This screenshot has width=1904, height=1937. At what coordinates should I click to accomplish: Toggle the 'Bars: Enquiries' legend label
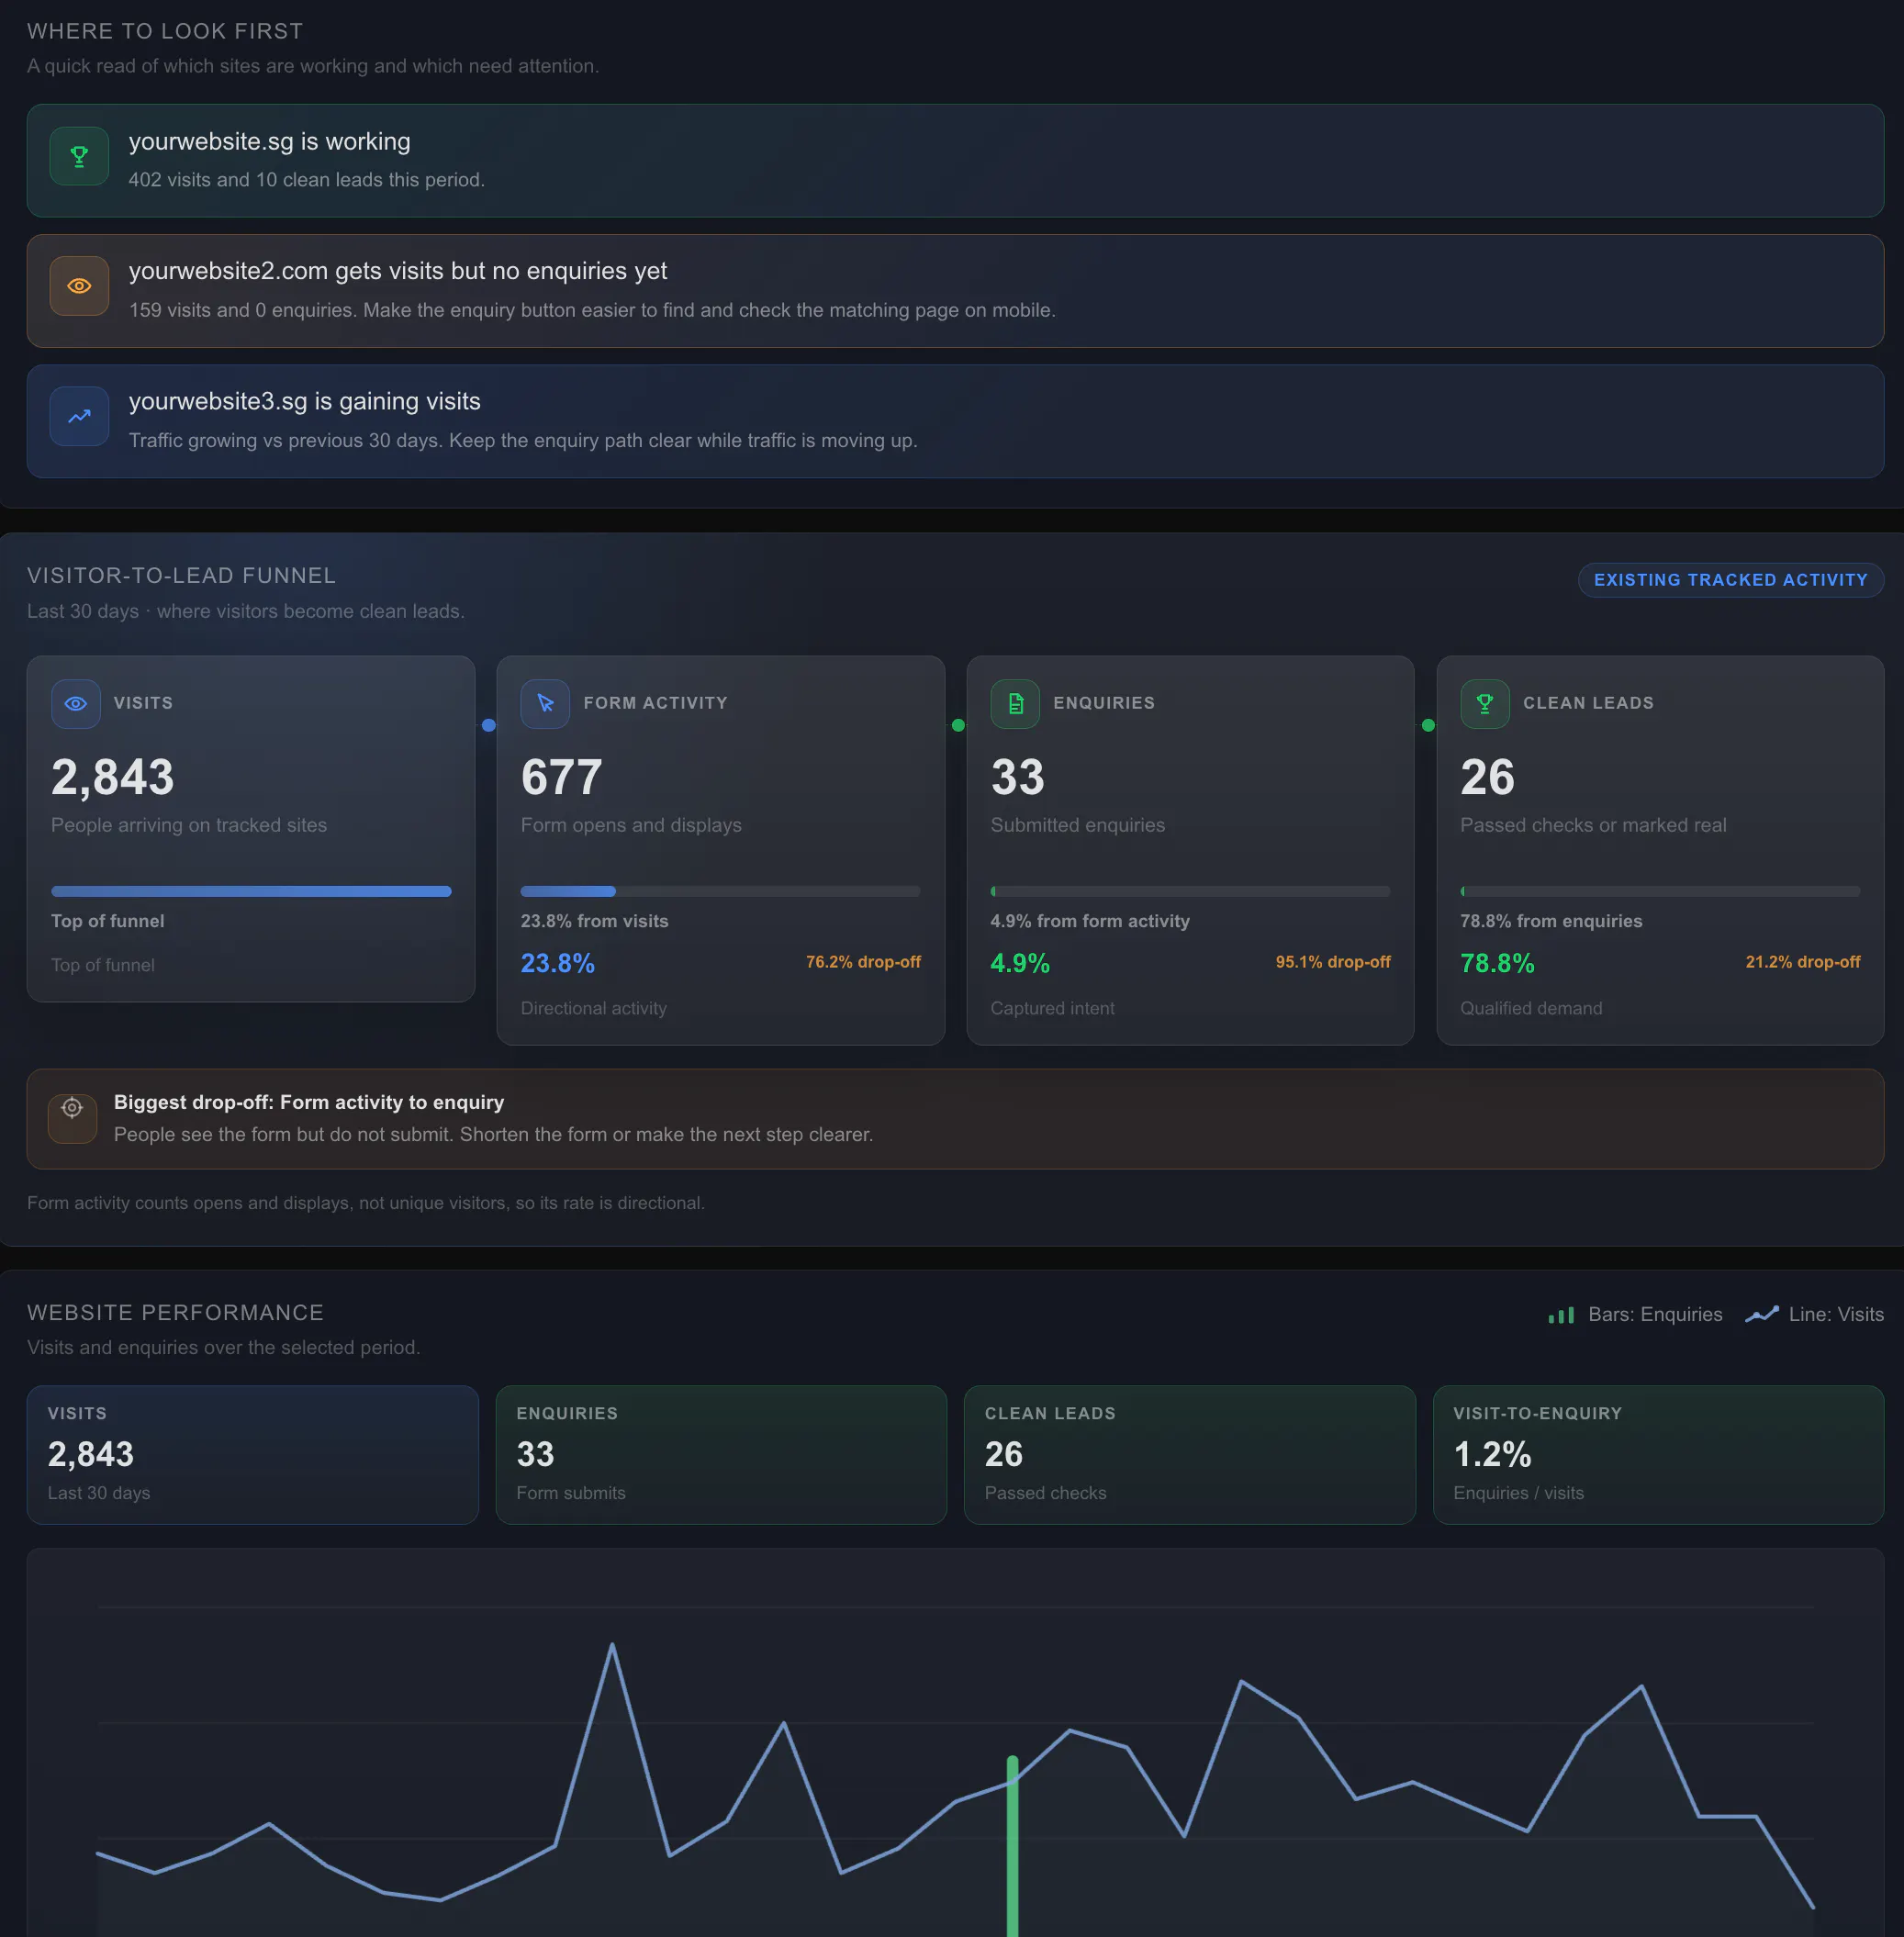[1655, 1315]
